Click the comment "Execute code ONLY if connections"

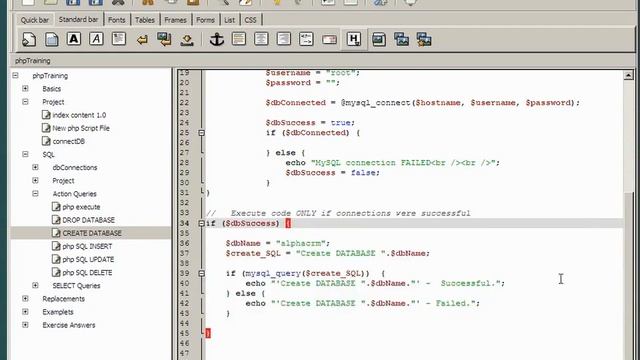point(350,213)
